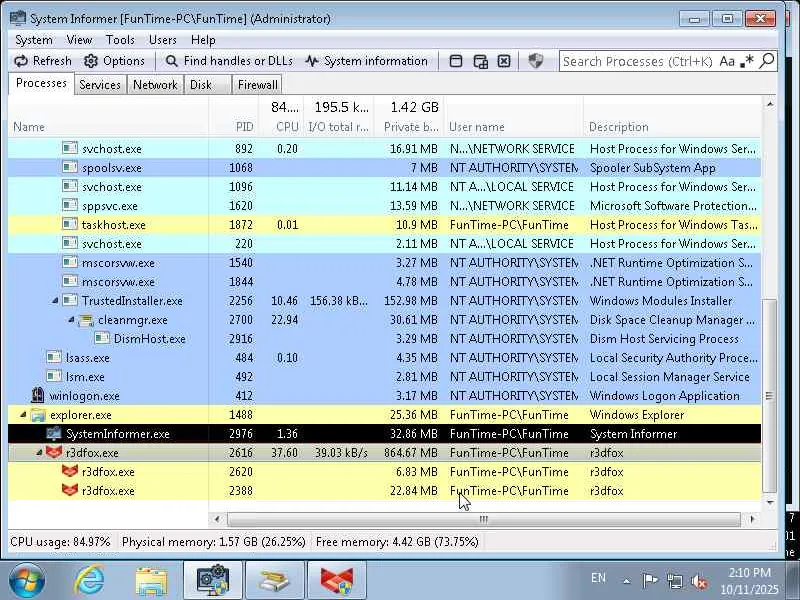800x600 pixels.
Task: Click the horizontal scrollbar right arrow
Action: [752, 519]
